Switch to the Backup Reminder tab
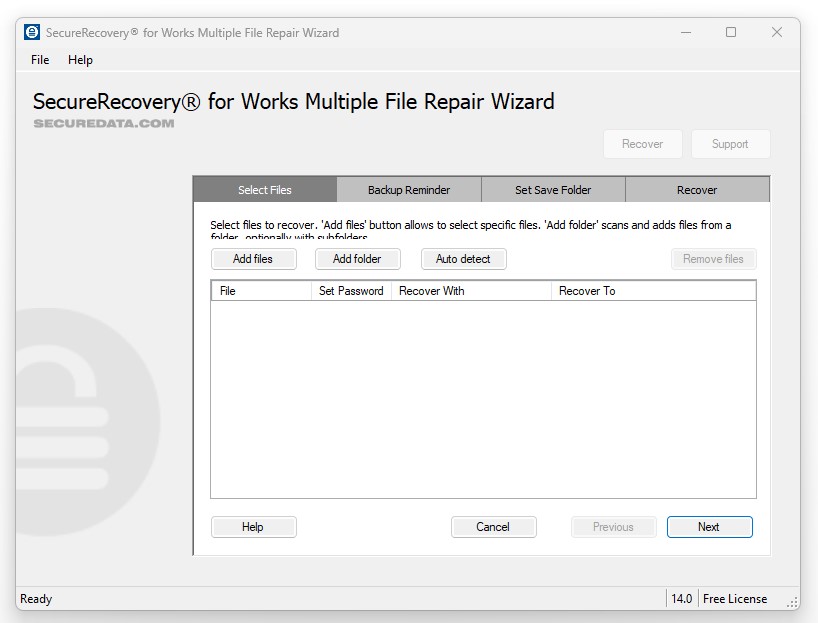The width and height of the screenshot is (818, 623). click(x=409, y=190)
